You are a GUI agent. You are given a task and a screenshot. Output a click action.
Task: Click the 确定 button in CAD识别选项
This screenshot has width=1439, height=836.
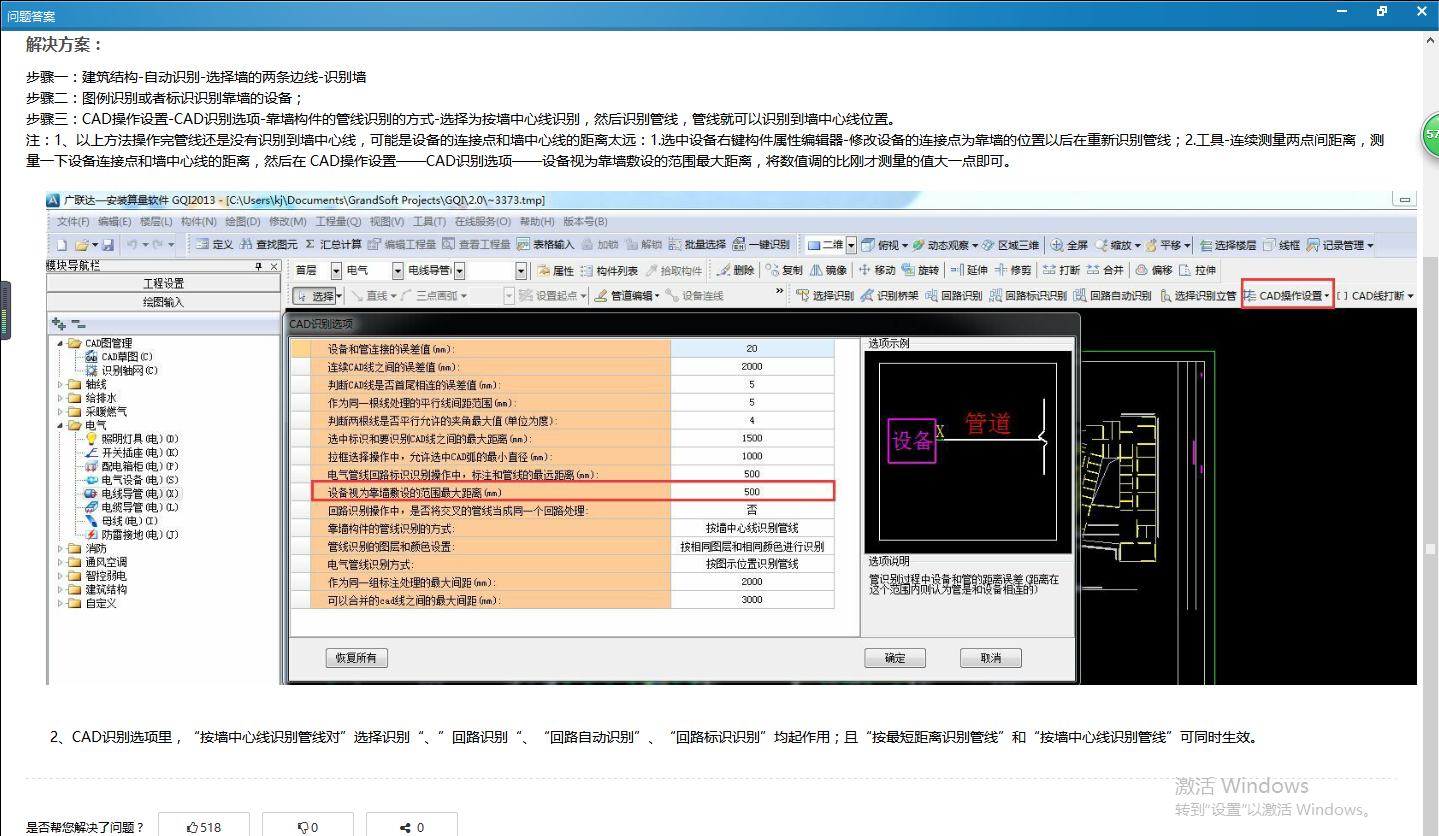[x=895, y=658]
